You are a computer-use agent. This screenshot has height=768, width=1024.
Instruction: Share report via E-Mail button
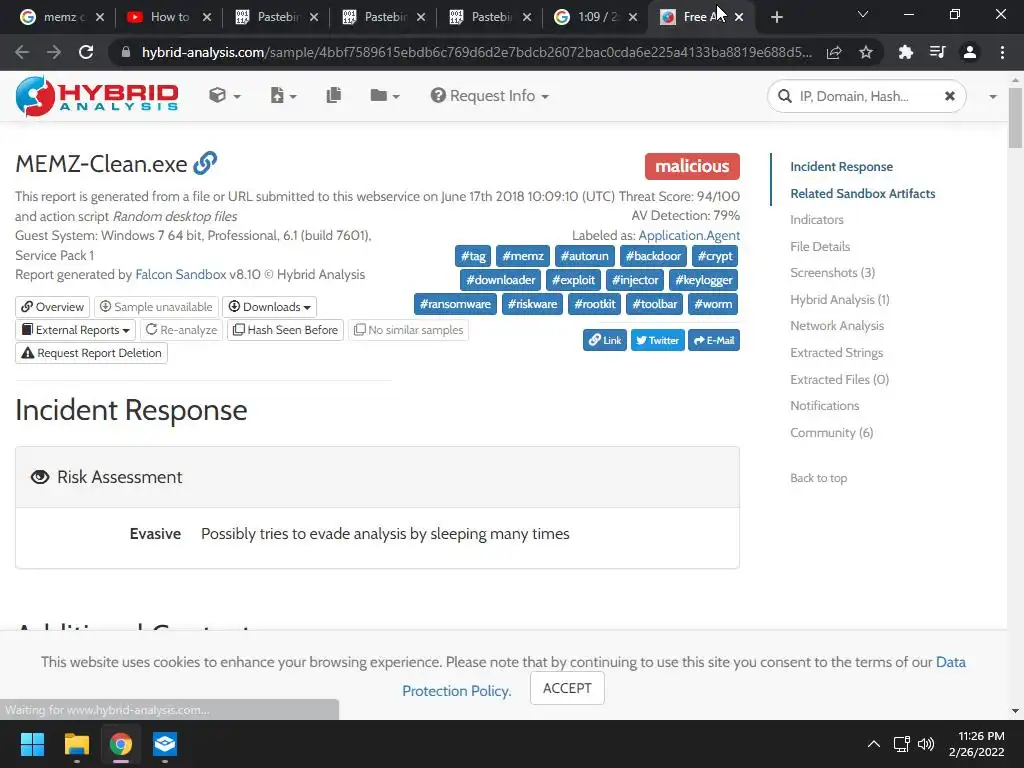pyautogui.click(x=714, y=340)
